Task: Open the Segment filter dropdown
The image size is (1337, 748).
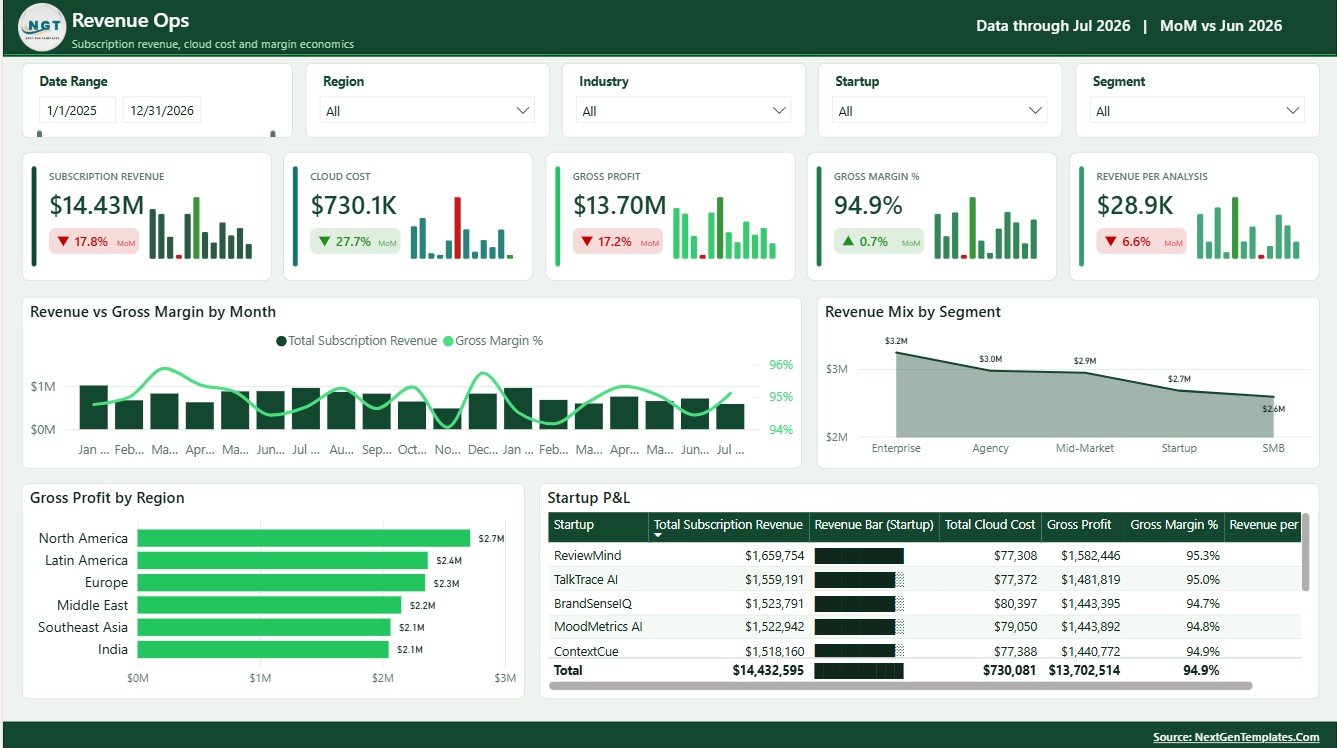Action: [x=1198, y=111]
